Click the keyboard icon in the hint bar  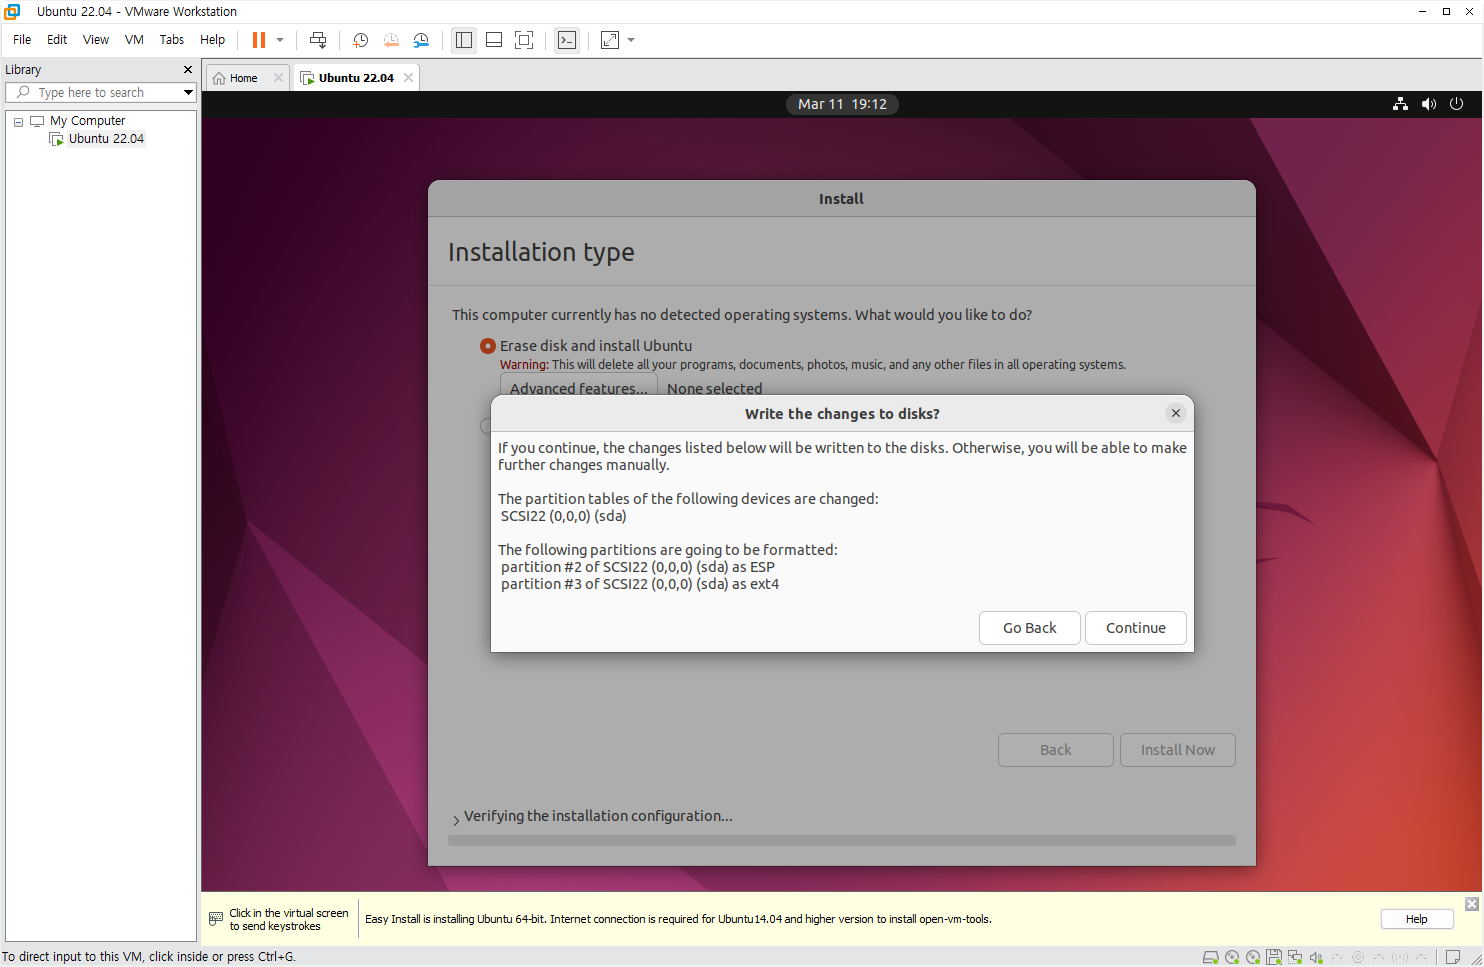216,919
